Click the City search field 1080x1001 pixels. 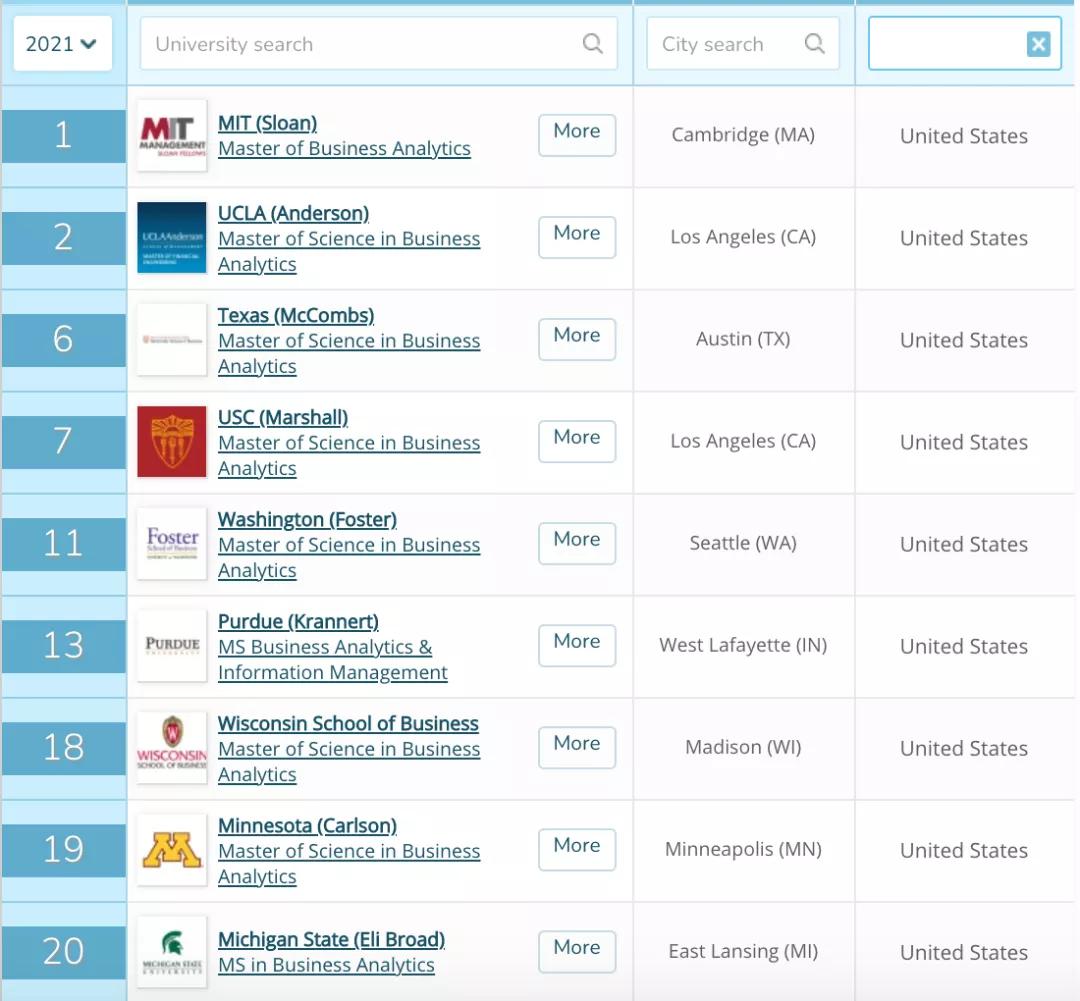click(742, 44)
